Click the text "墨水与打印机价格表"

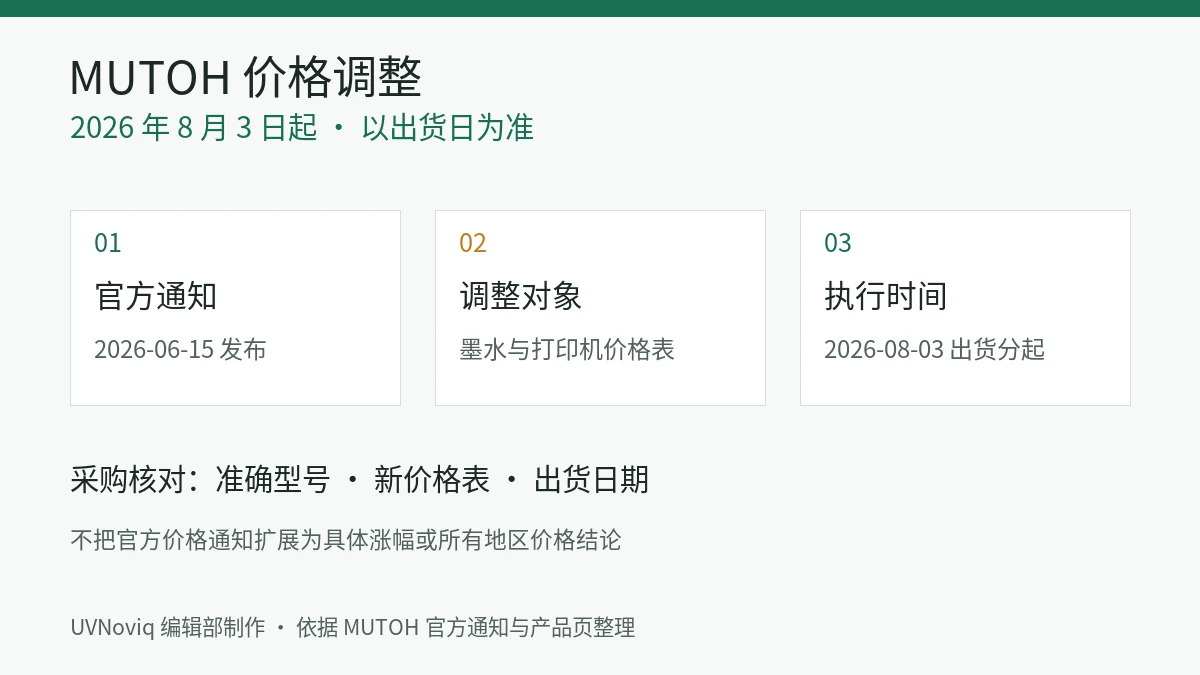tap(567, 349)
